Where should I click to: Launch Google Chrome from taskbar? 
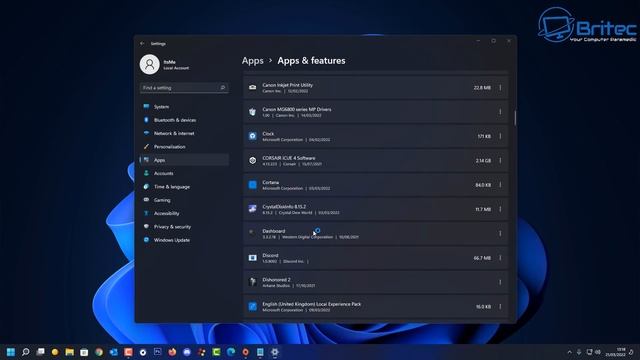tap(99, 352)
